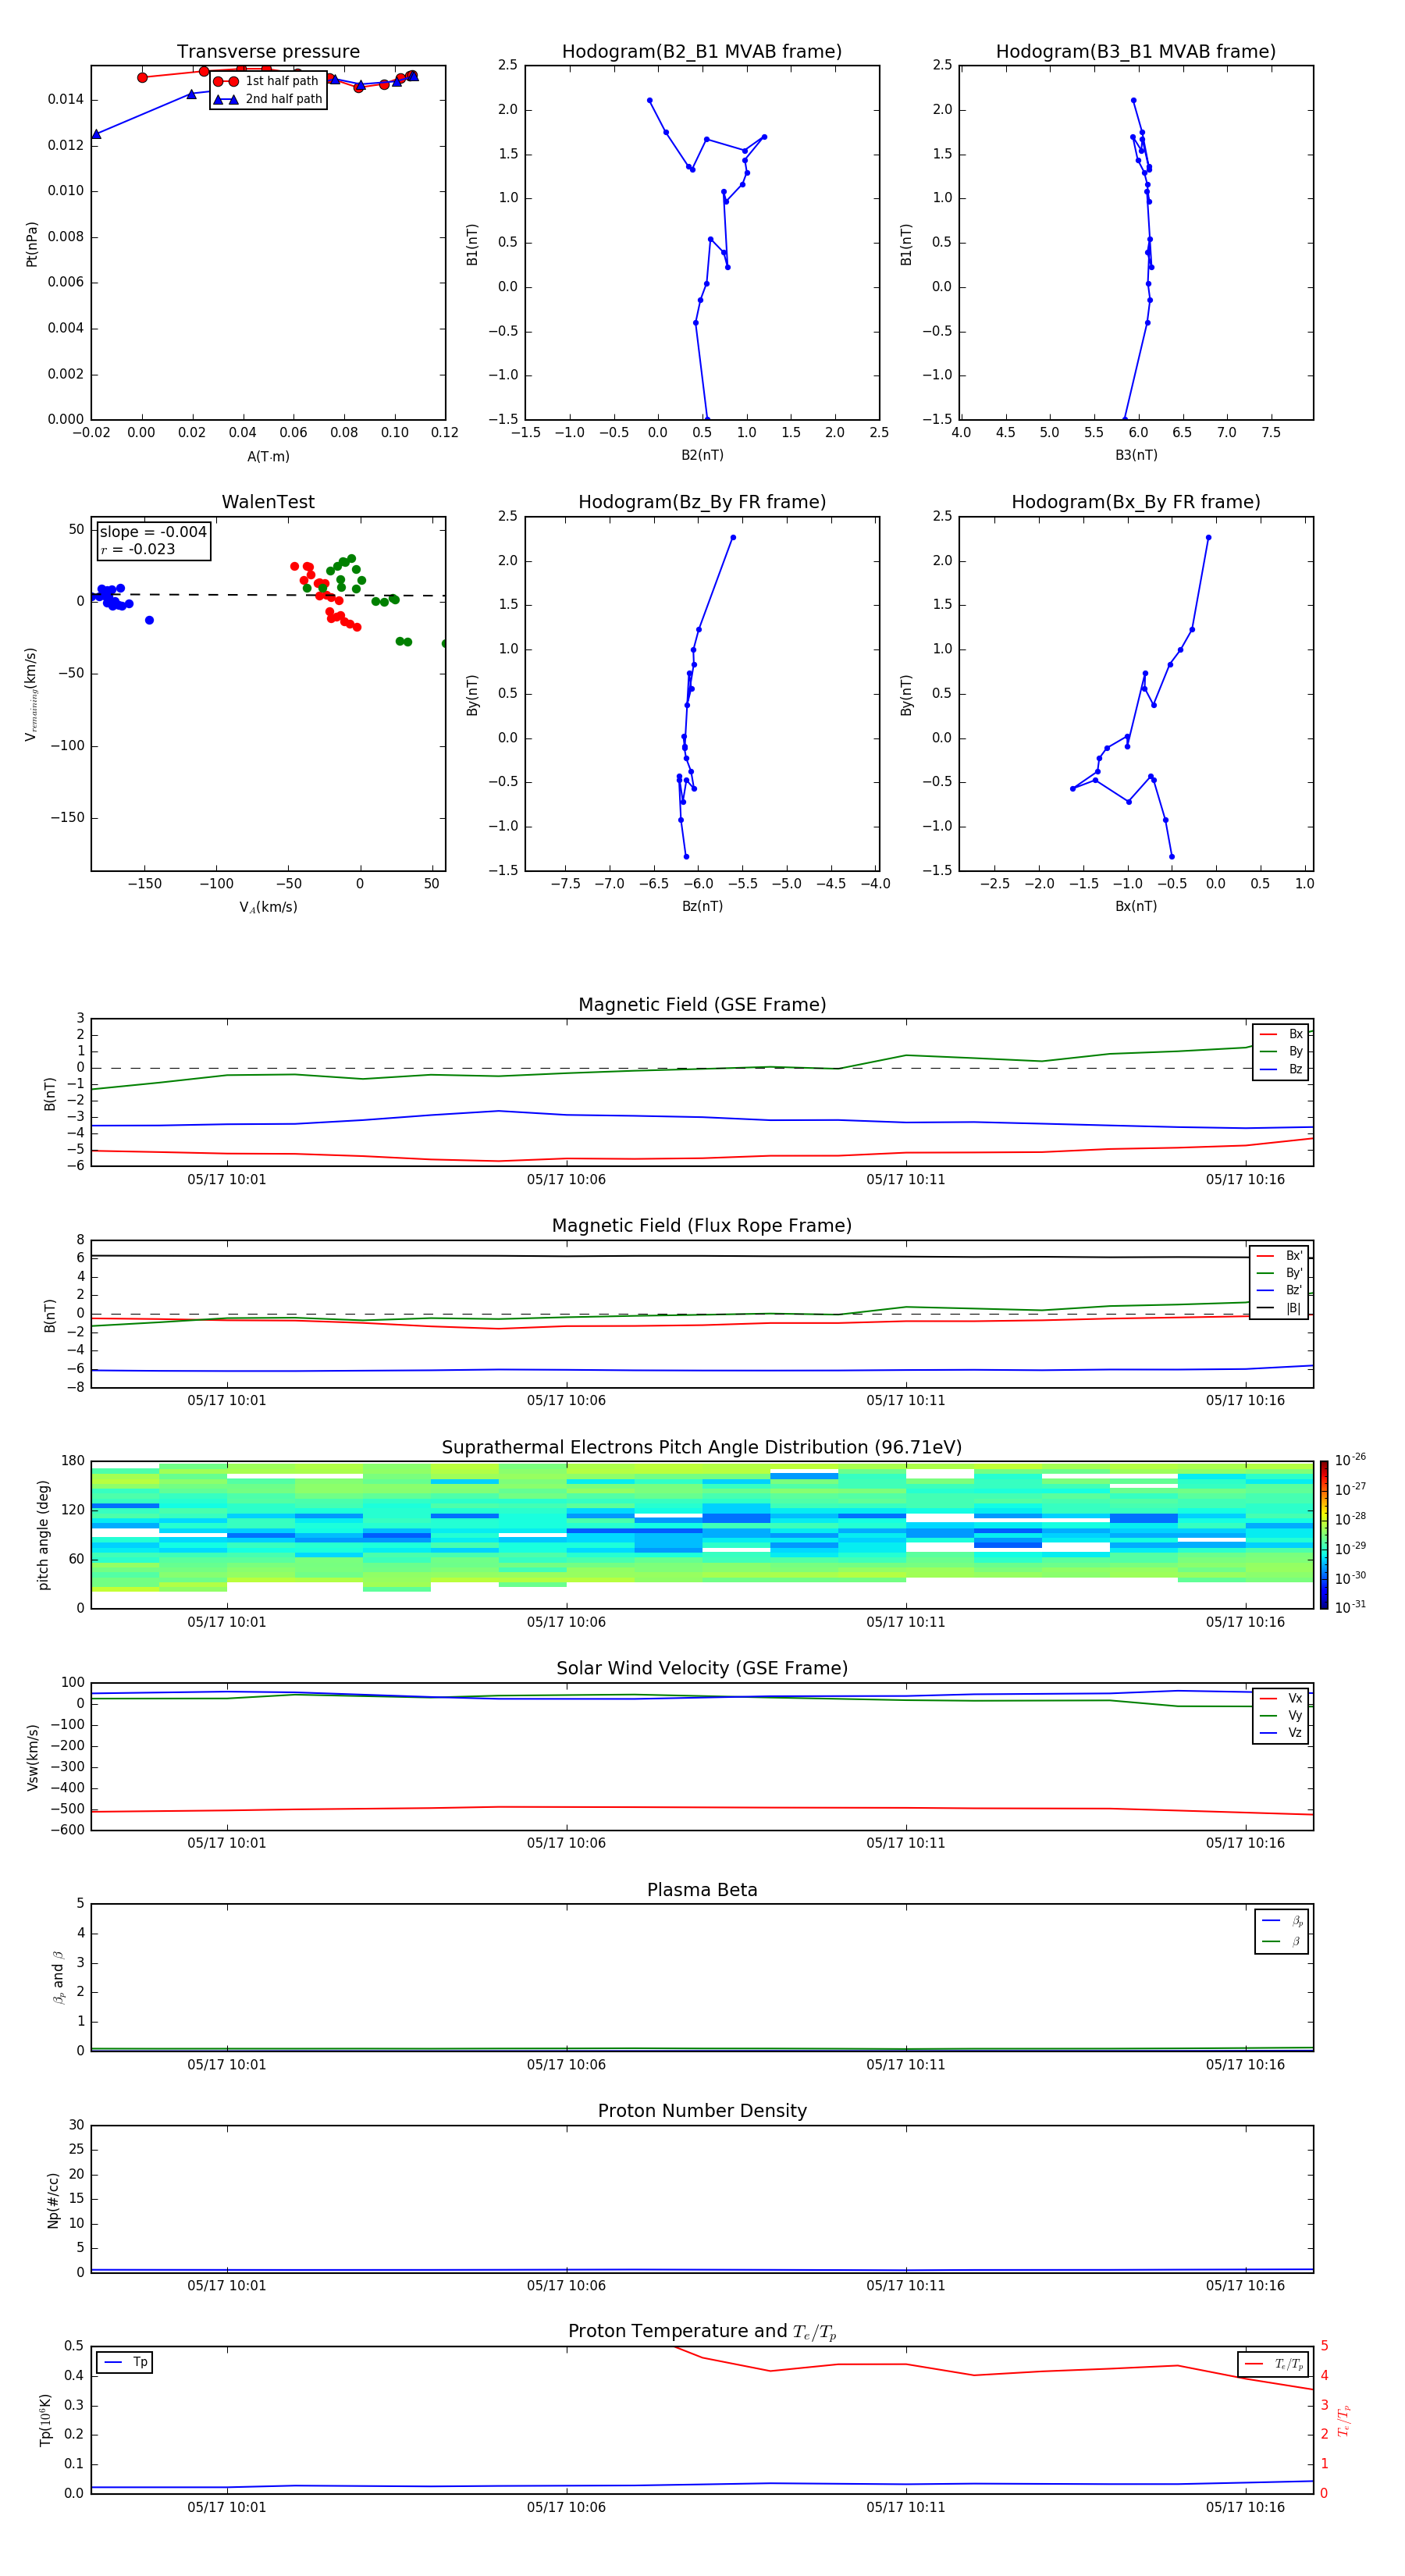
Task: Click 'Bz(nT)' axis label under hodogram
Action: tap(702, 906)
